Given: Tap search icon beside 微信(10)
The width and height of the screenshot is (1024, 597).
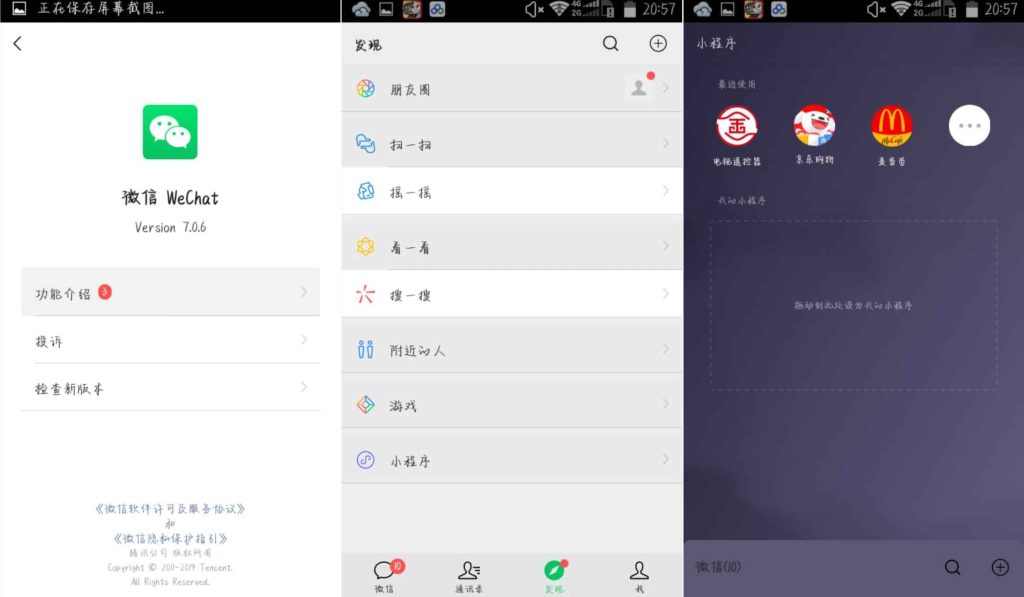Looking at the screenshot, I should point(953,567).
